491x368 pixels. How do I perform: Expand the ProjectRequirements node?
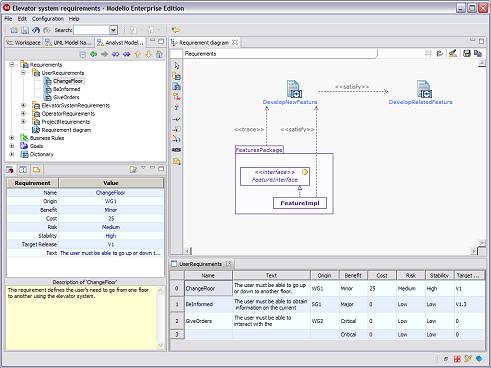[x=23, y=122]
